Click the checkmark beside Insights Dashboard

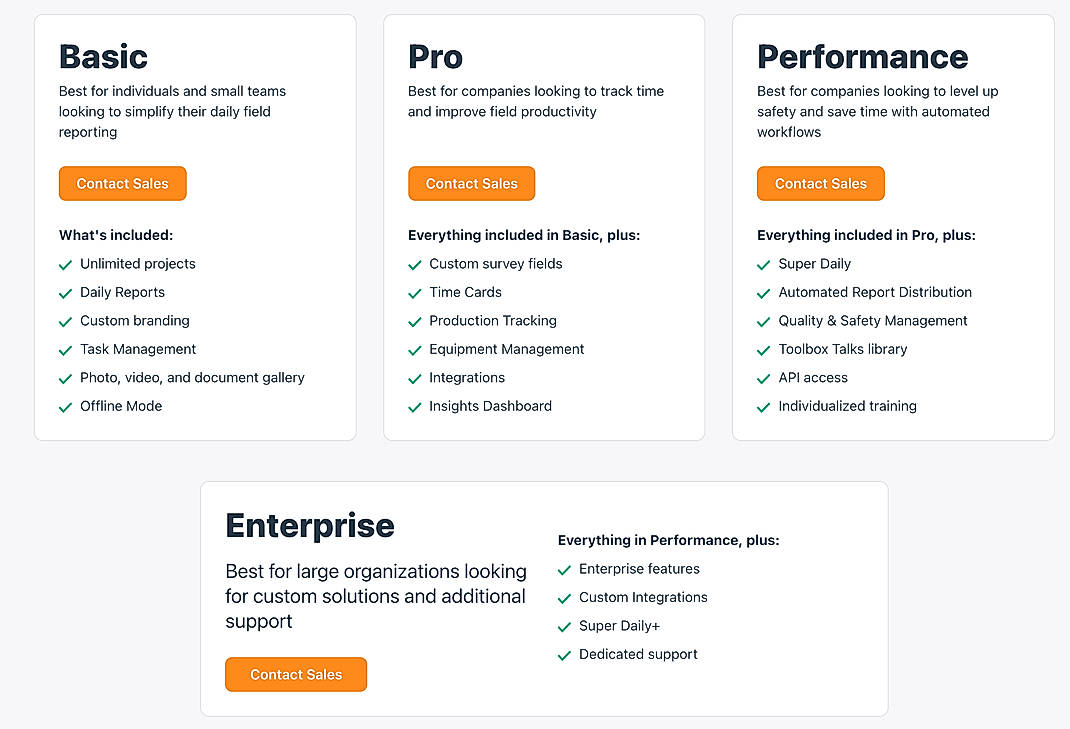(414, 406)
